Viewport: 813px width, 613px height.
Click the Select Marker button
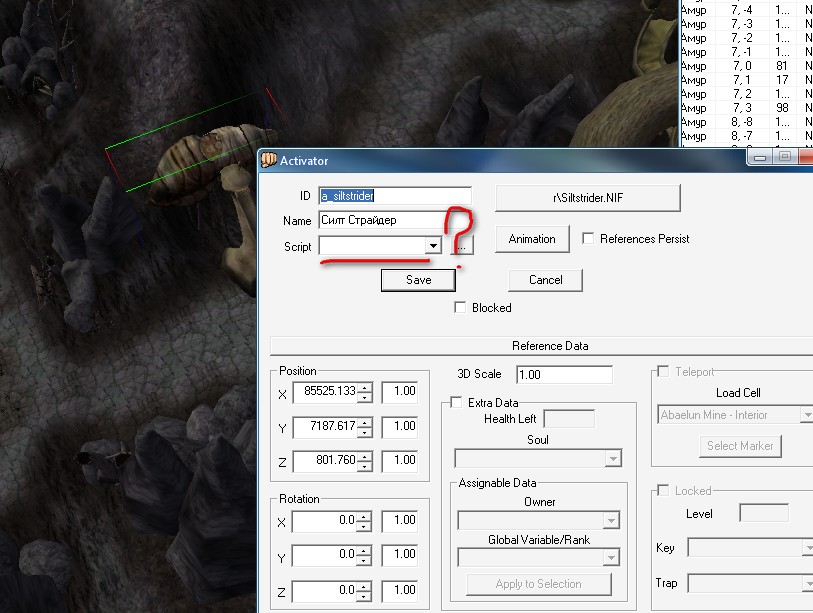(x=740, y=446)
